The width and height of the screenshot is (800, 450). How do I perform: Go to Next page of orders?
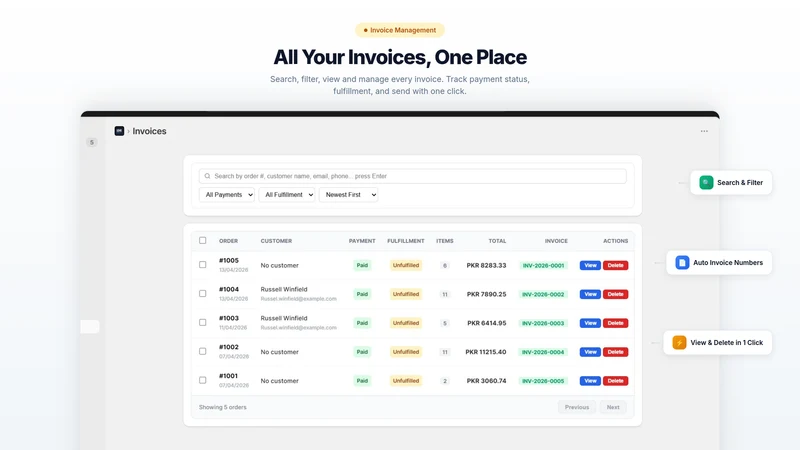pyautogui.click(x=613, y=407)
